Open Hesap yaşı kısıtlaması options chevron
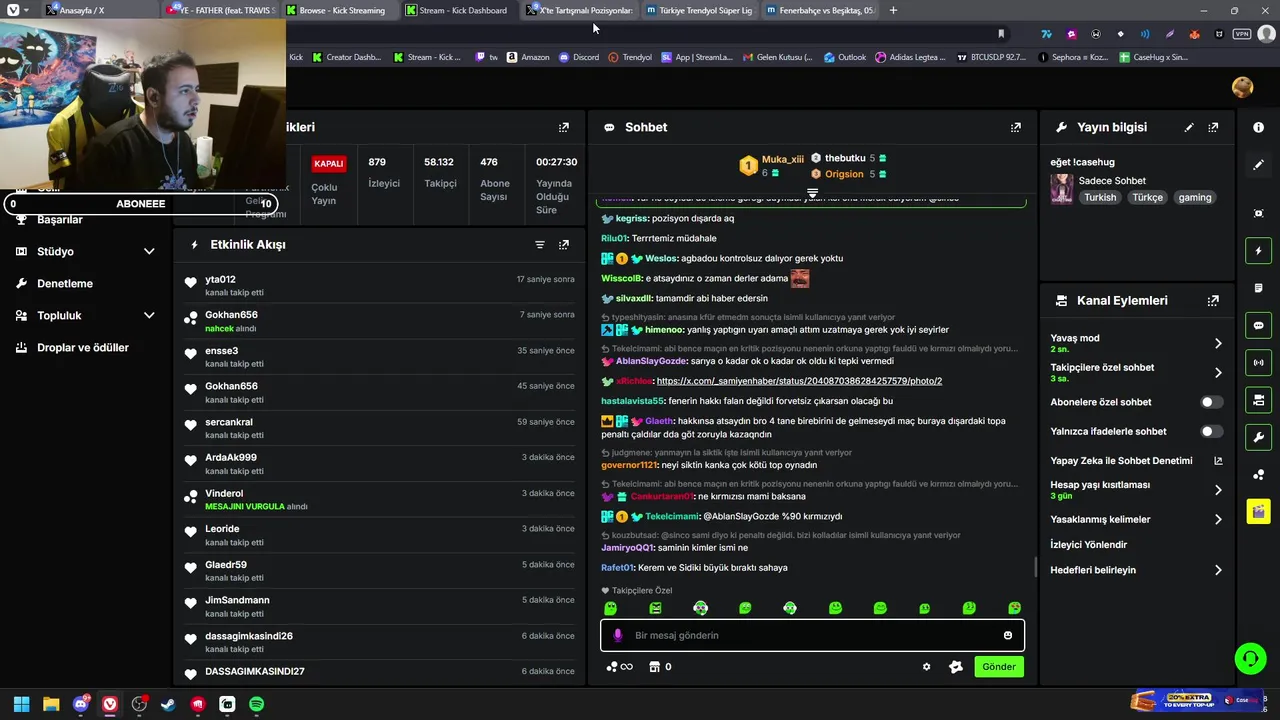This screenshot has width=1280, height=720. (x=1218, y=490)
